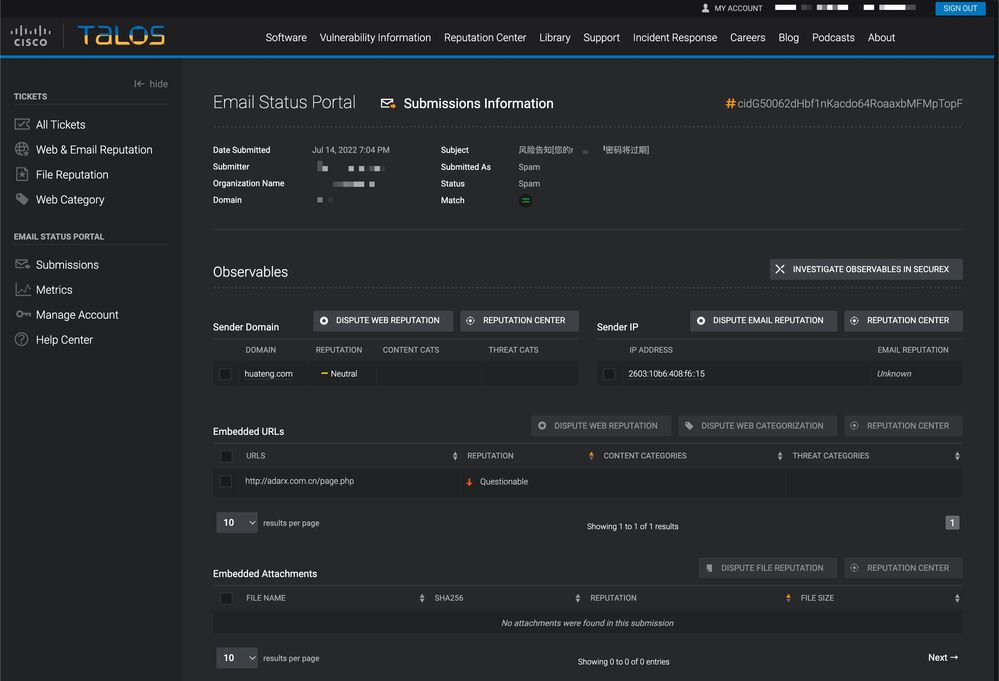This screenshot has height=681, width=999.
Task: Click the Web Category tag icon
Action: pos(22,200)
